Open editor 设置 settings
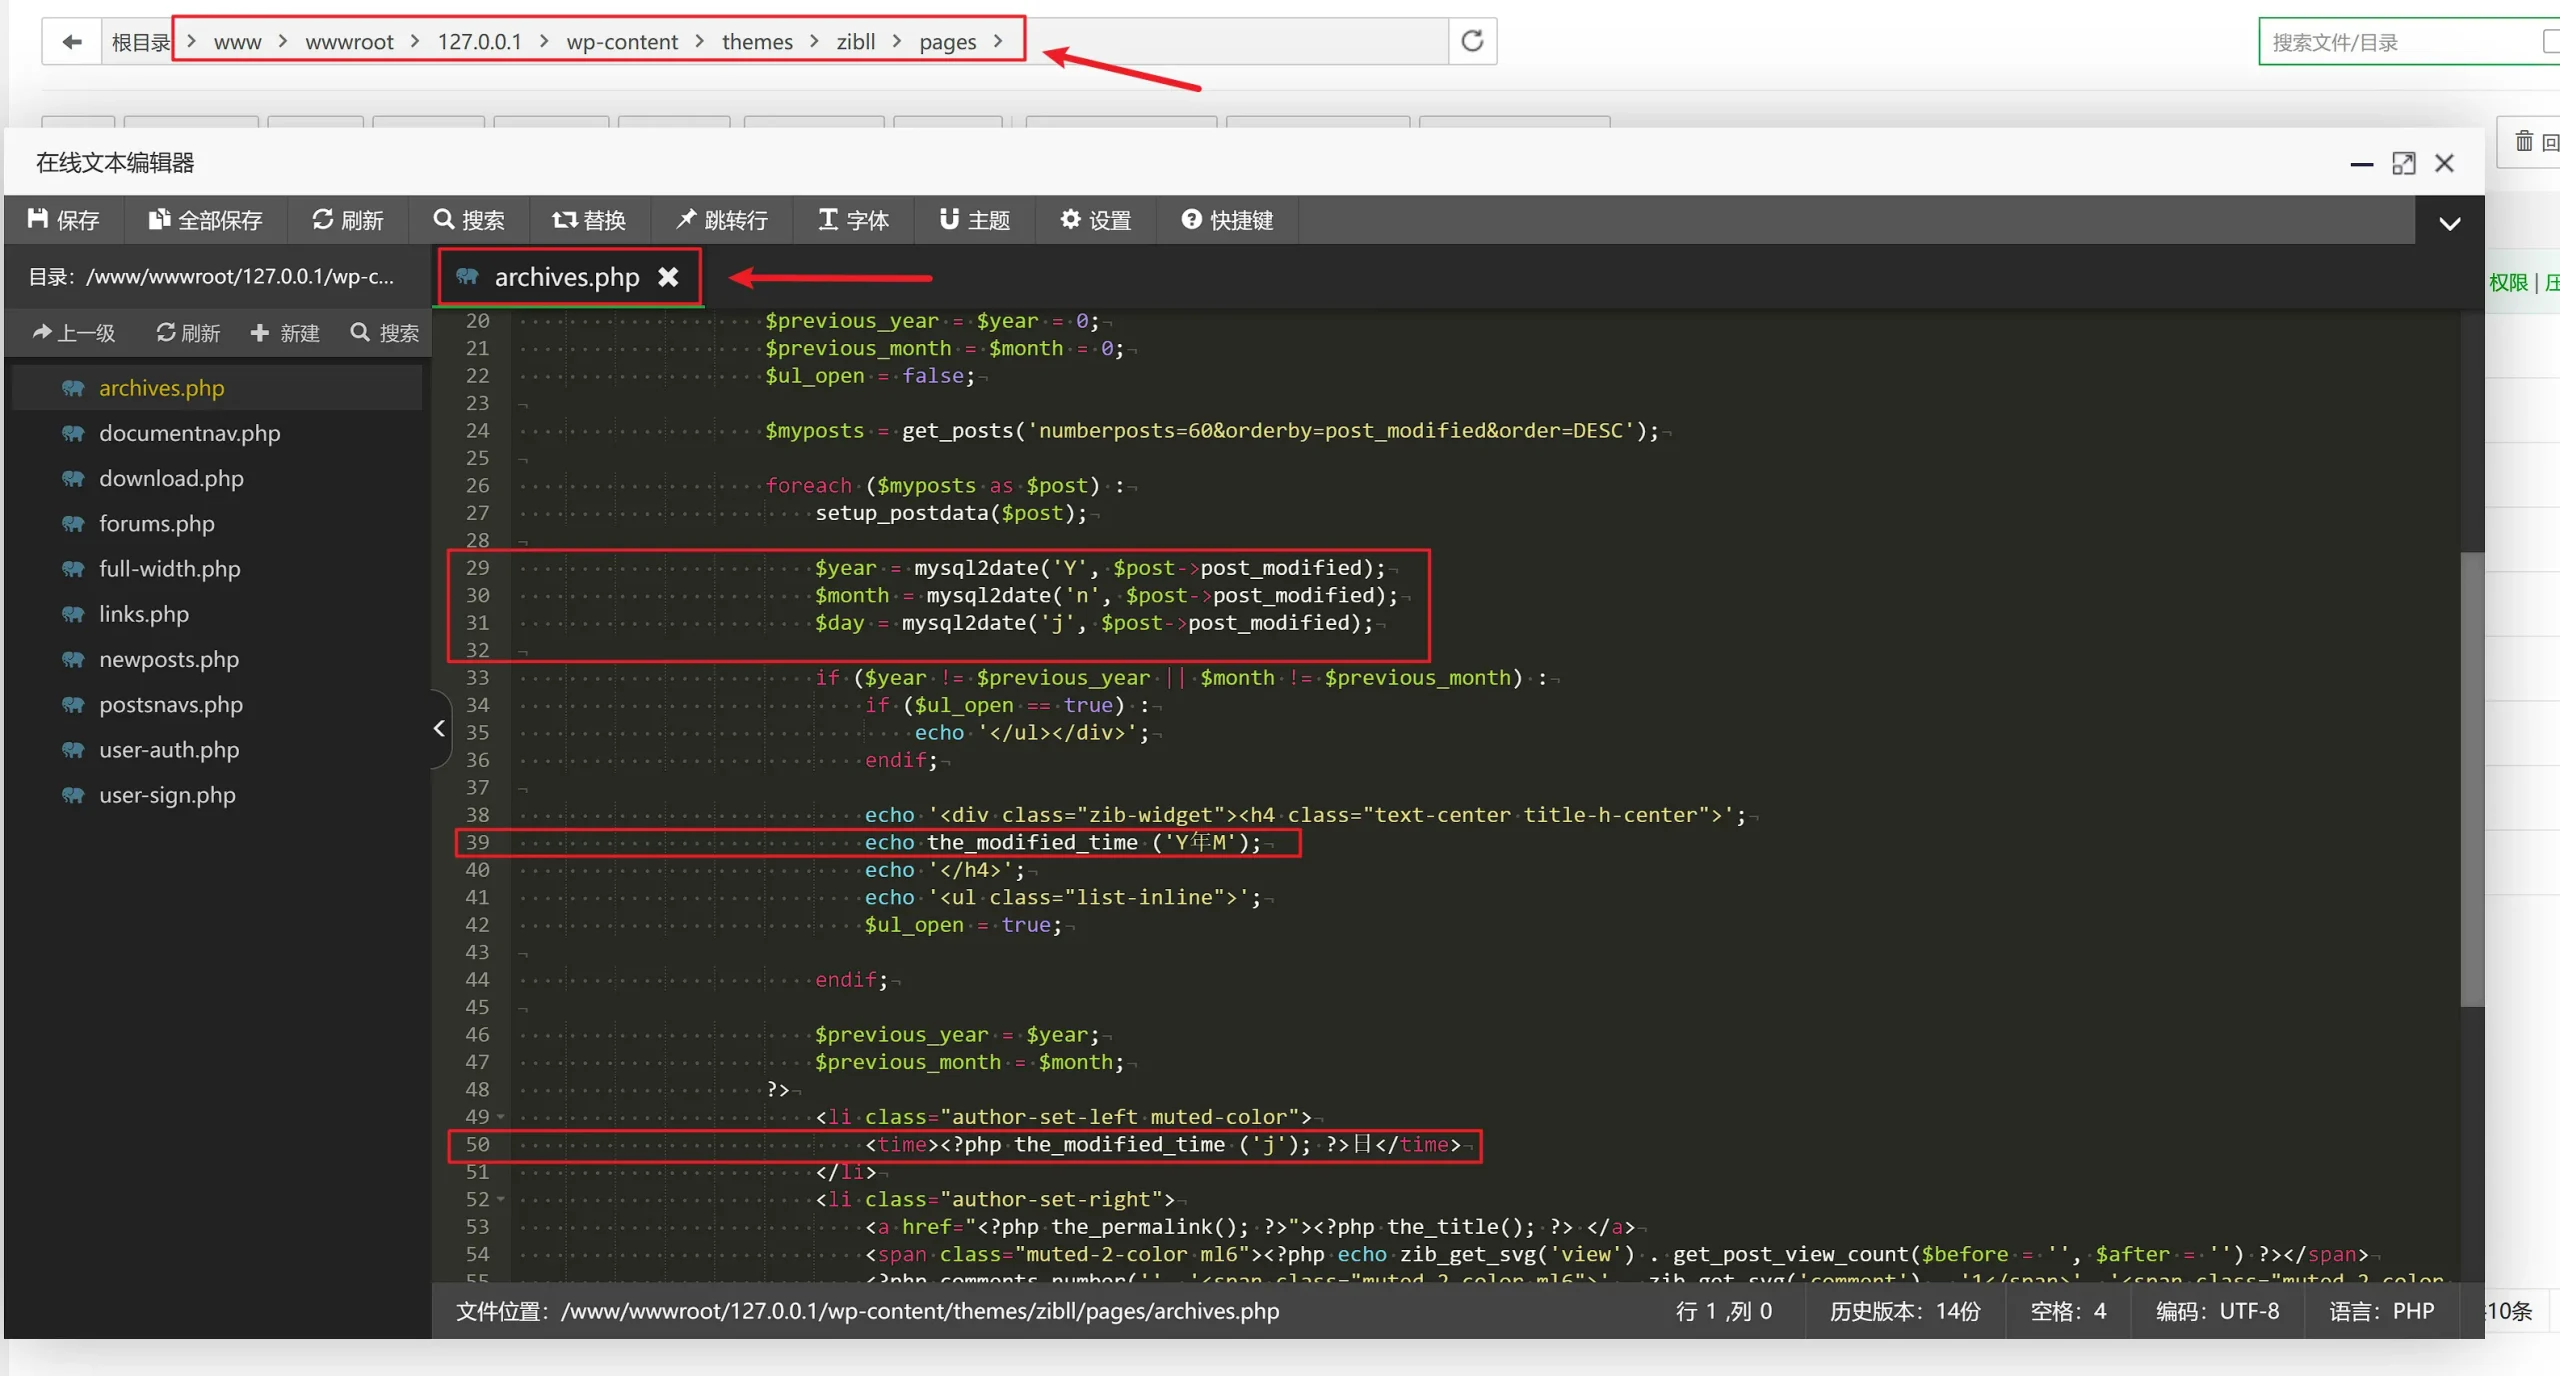This screenshot has height=1376, width=2560. click(x=1096, y=220)
